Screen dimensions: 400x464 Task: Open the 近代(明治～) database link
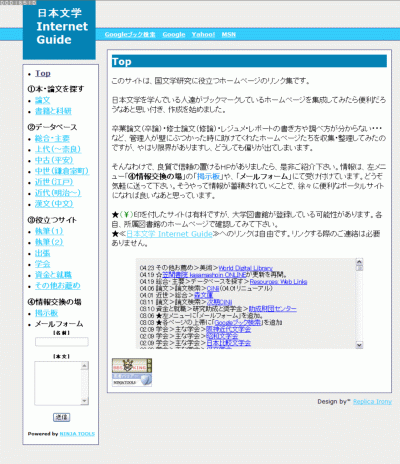(58, 193)
